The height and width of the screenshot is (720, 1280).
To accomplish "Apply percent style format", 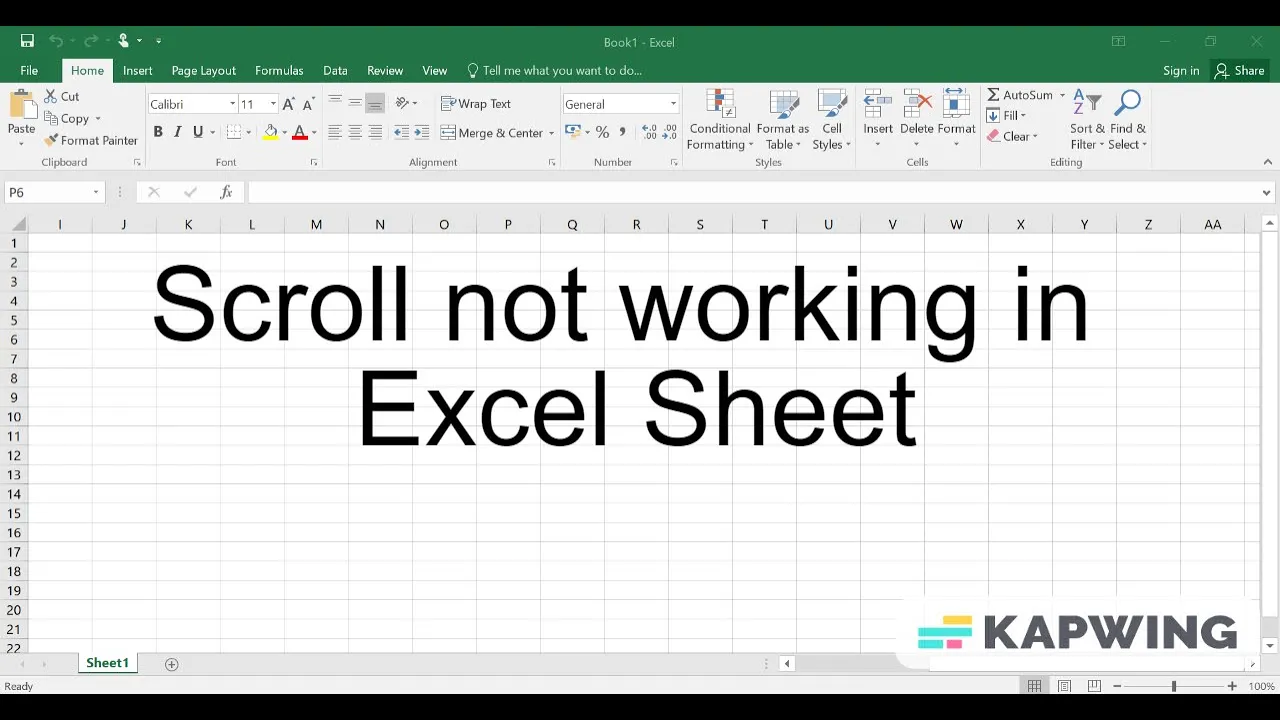I will pos(602,132).
